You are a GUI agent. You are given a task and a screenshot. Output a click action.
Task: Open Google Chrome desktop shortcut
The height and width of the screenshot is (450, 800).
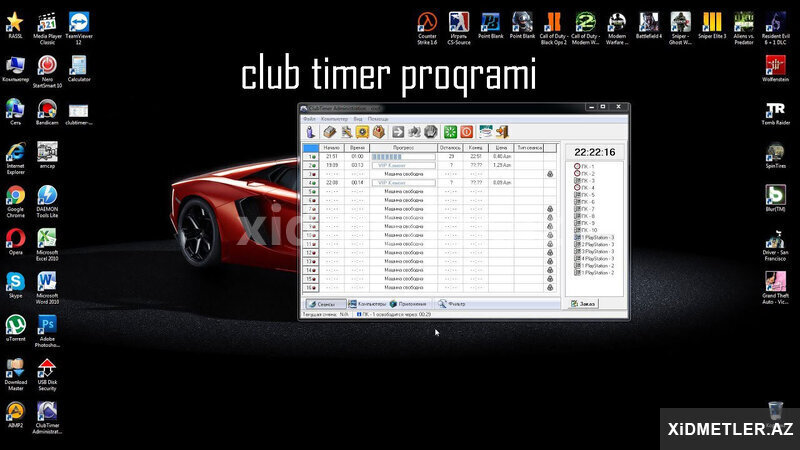(15, 202)
